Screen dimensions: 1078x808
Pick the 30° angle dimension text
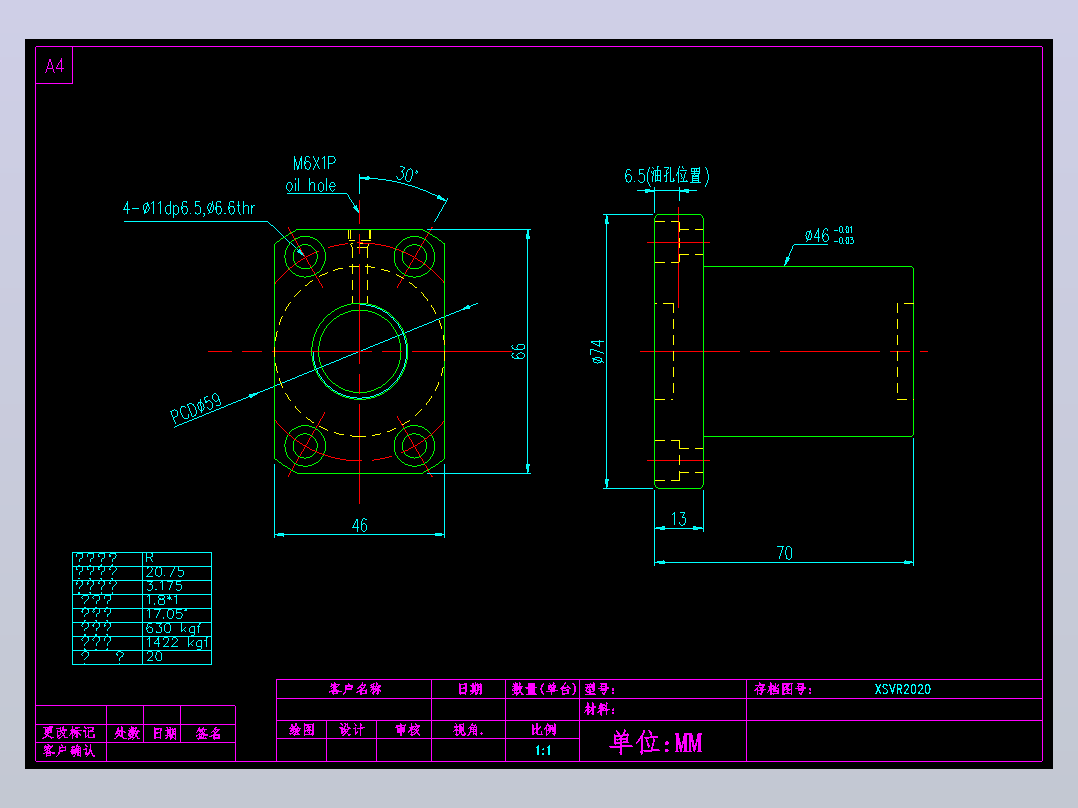(406, 174)
